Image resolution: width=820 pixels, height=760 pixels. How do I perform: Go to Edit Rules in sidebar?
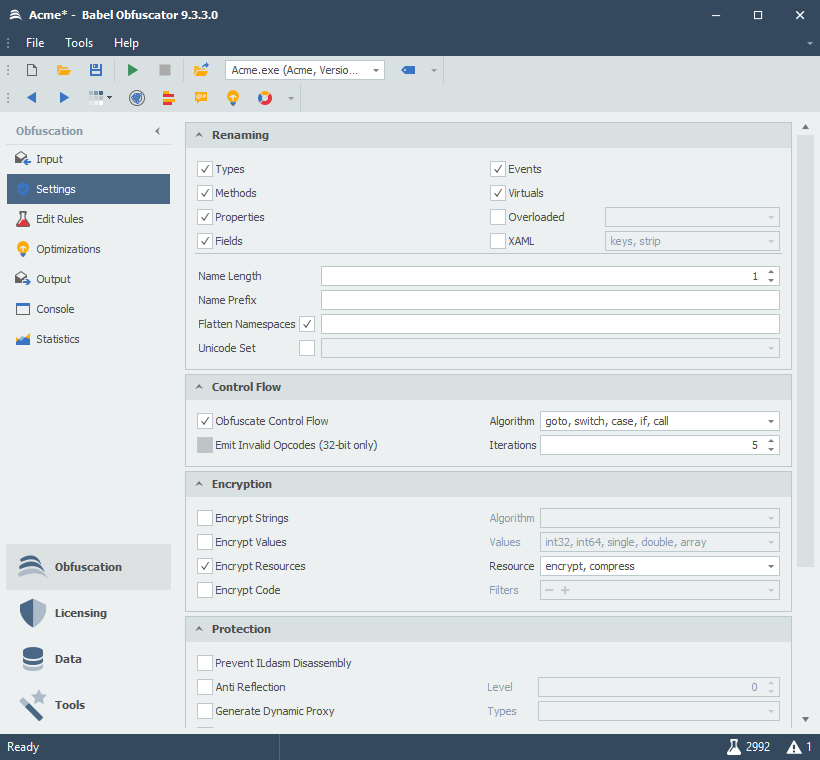point(59,219)
